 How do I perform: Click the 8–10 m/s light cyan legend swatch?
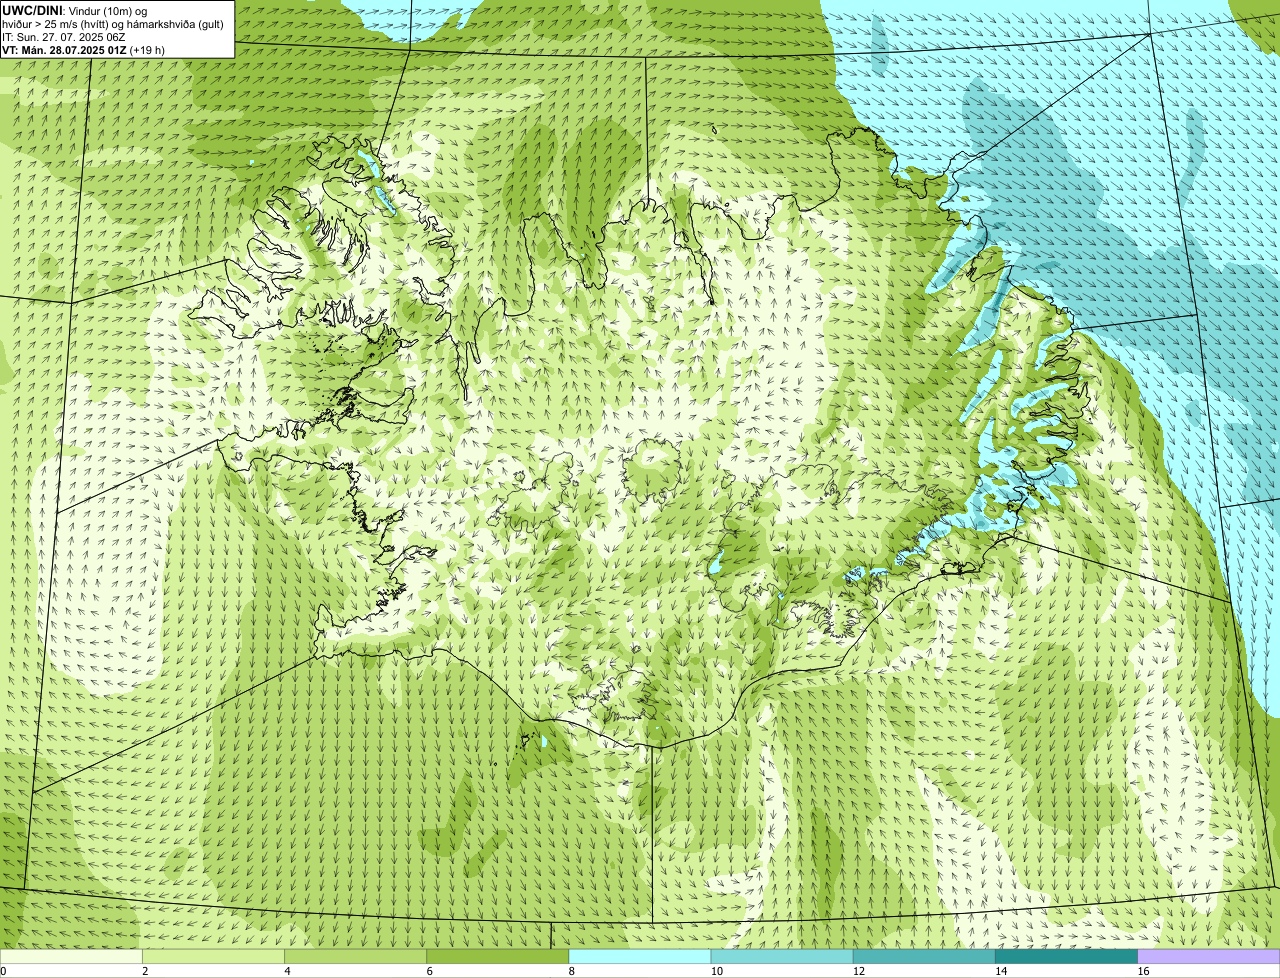click(640, 957)
